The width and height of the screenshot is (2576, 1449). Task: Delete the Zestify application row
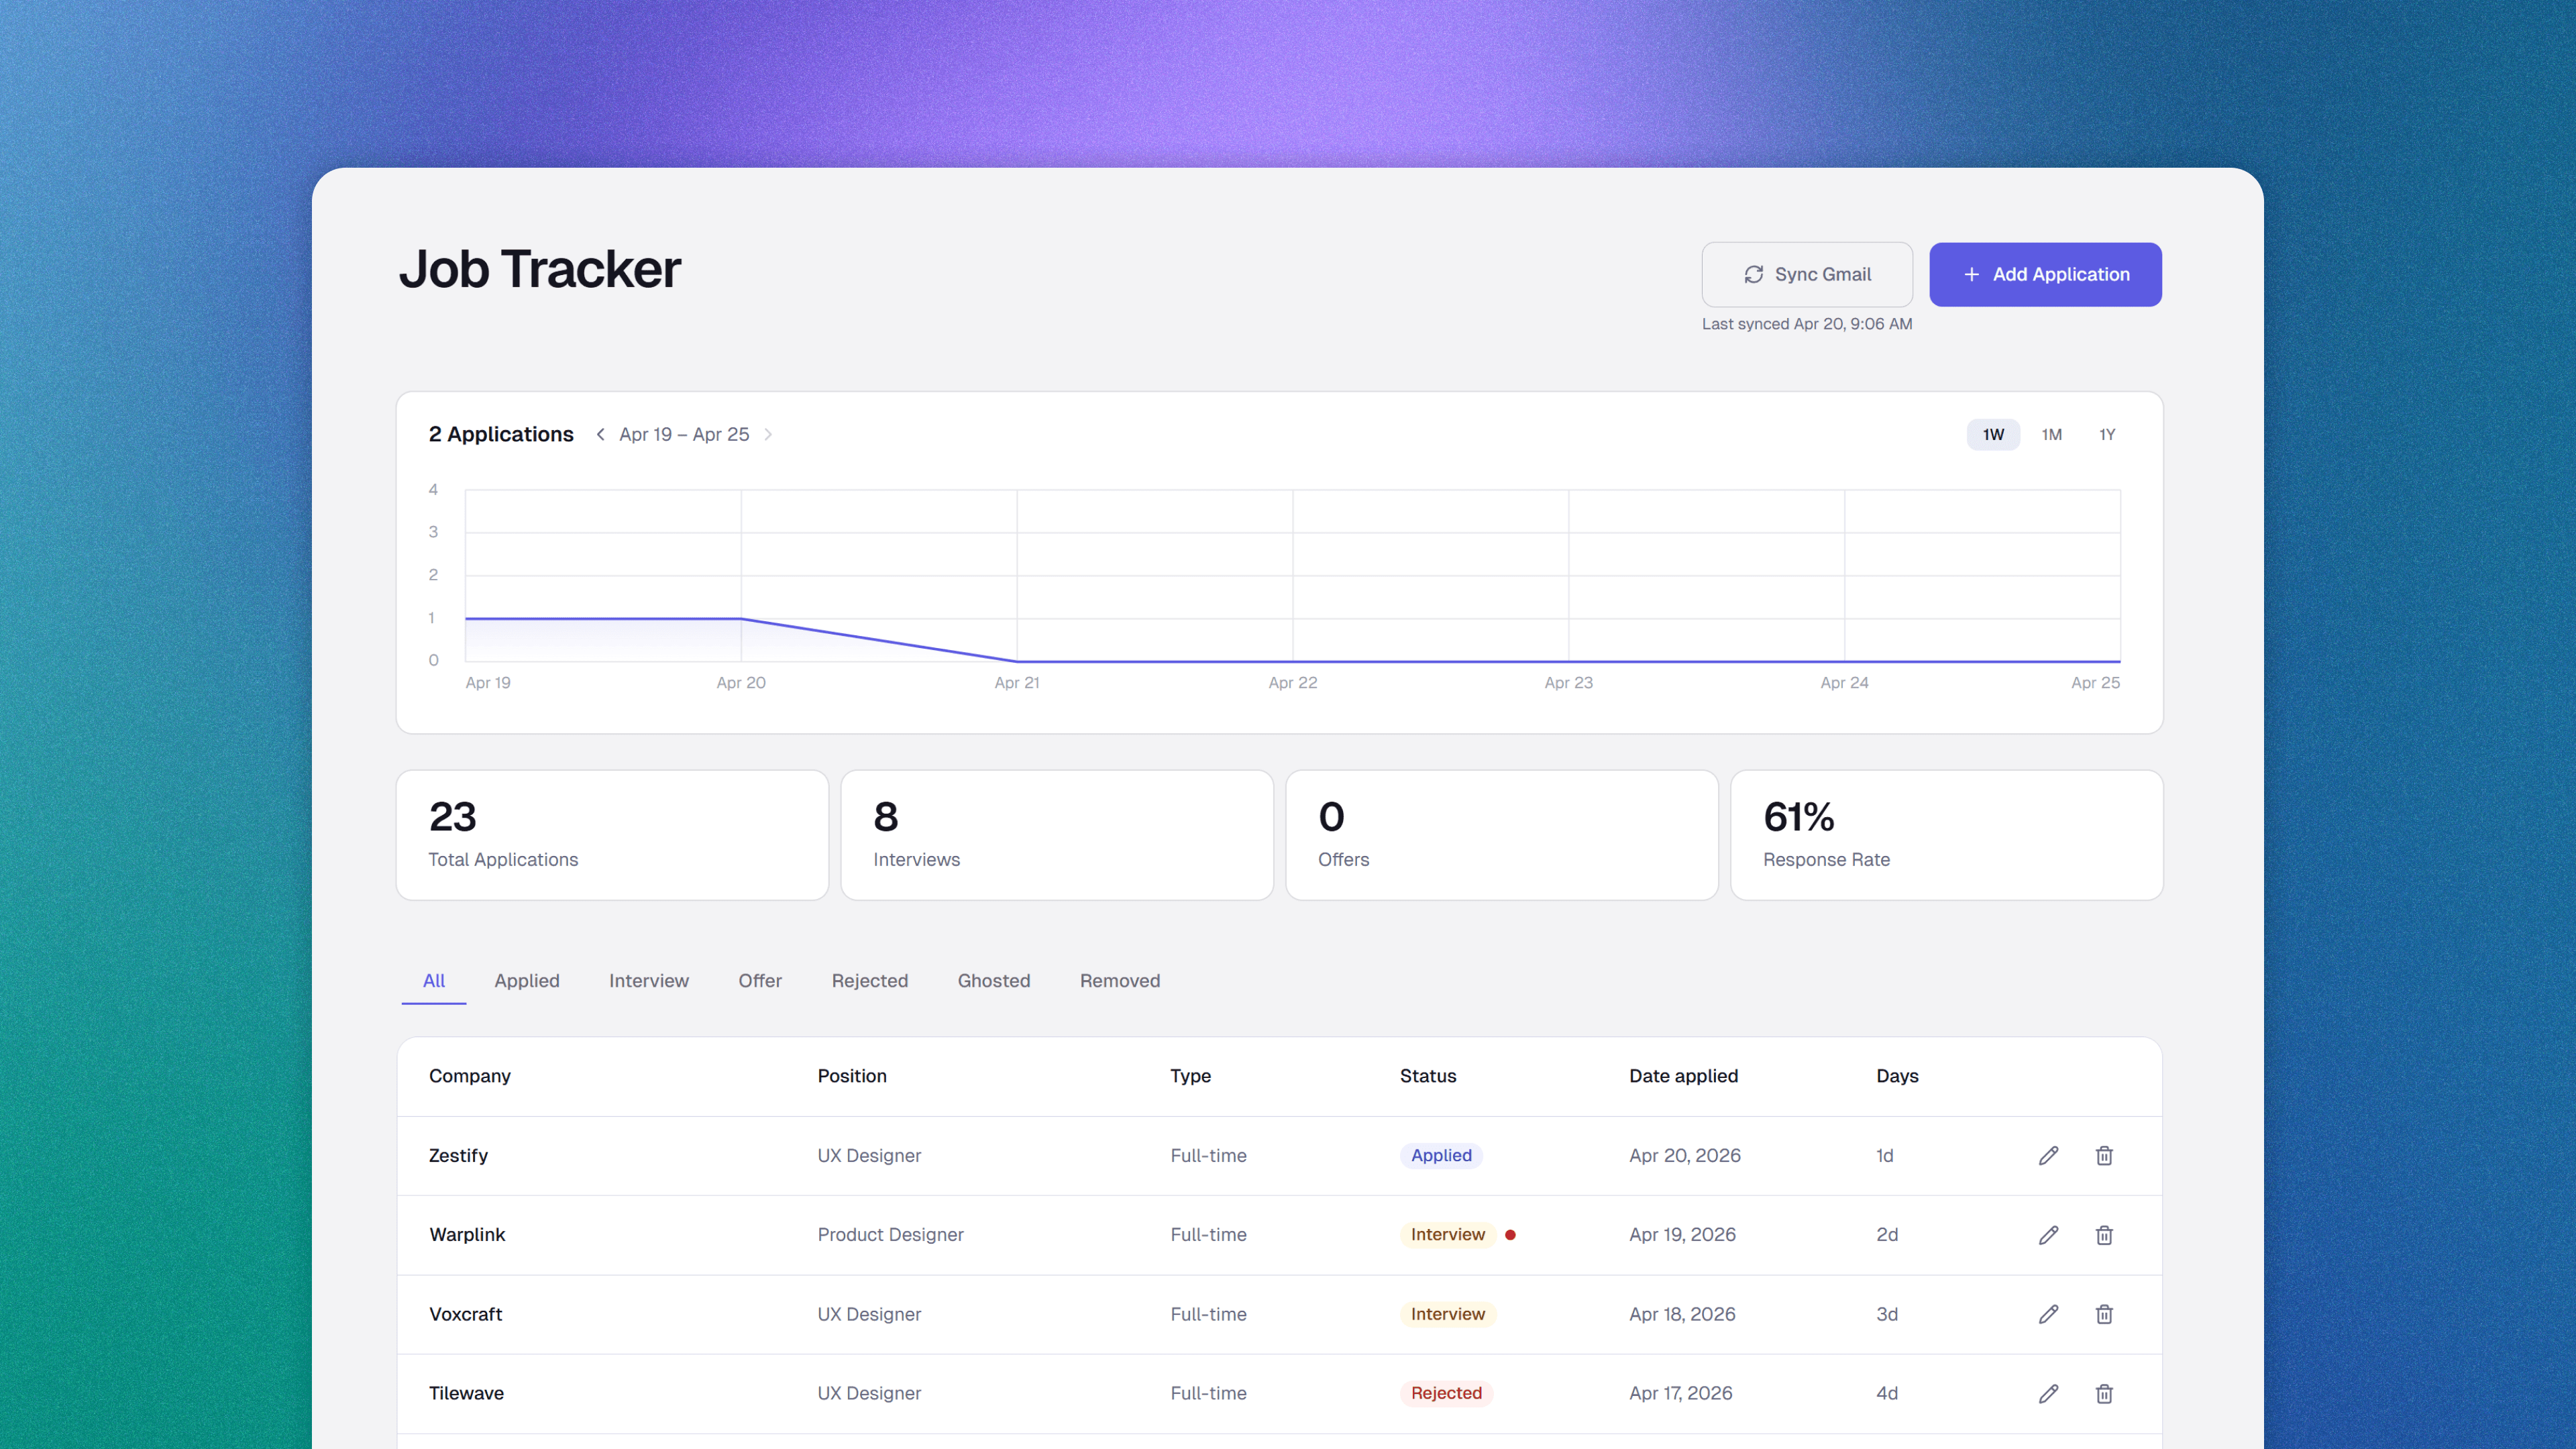[x=2104, y=1155]
